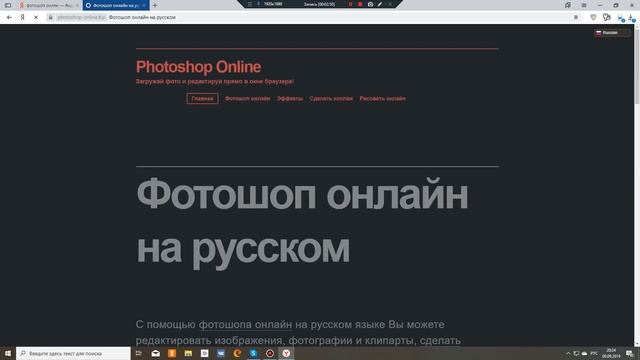Image resolution: width=640 pixels, height=360 pixels.
Task: Go back with the browser back arrow
Action: 9,17
